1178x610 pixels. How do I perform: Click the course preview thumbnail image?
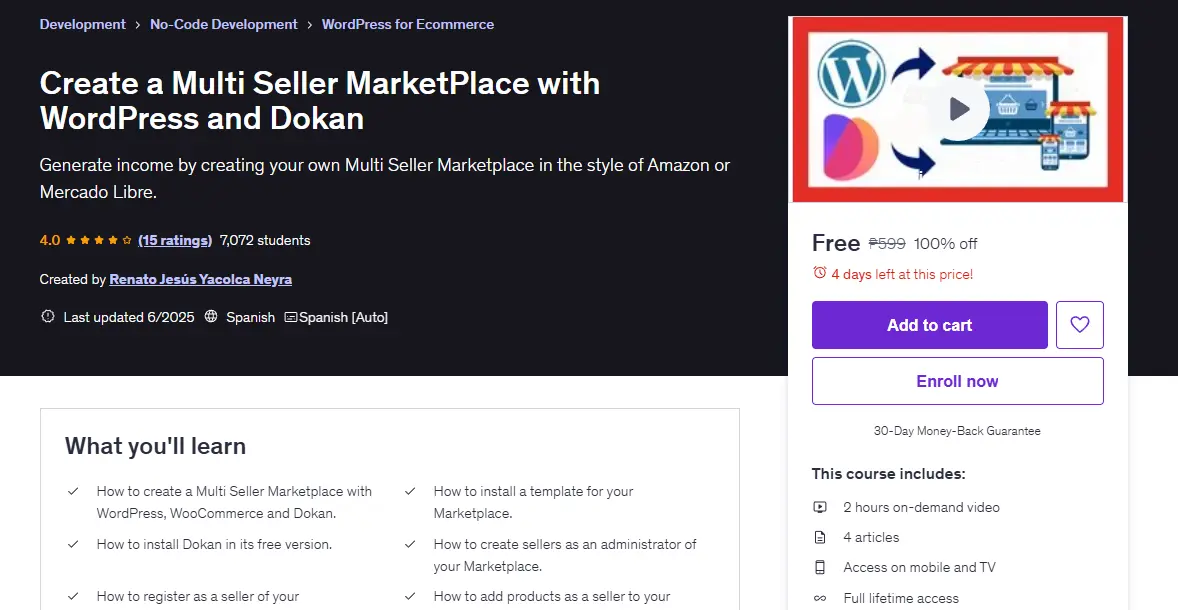point(958,109)
